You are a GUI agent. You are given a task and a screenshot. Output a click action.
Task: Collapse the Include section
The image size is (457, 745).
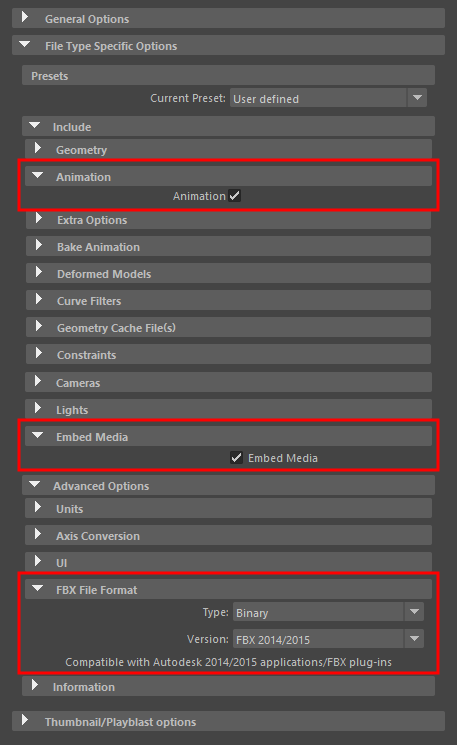click(x=228, y=126)
